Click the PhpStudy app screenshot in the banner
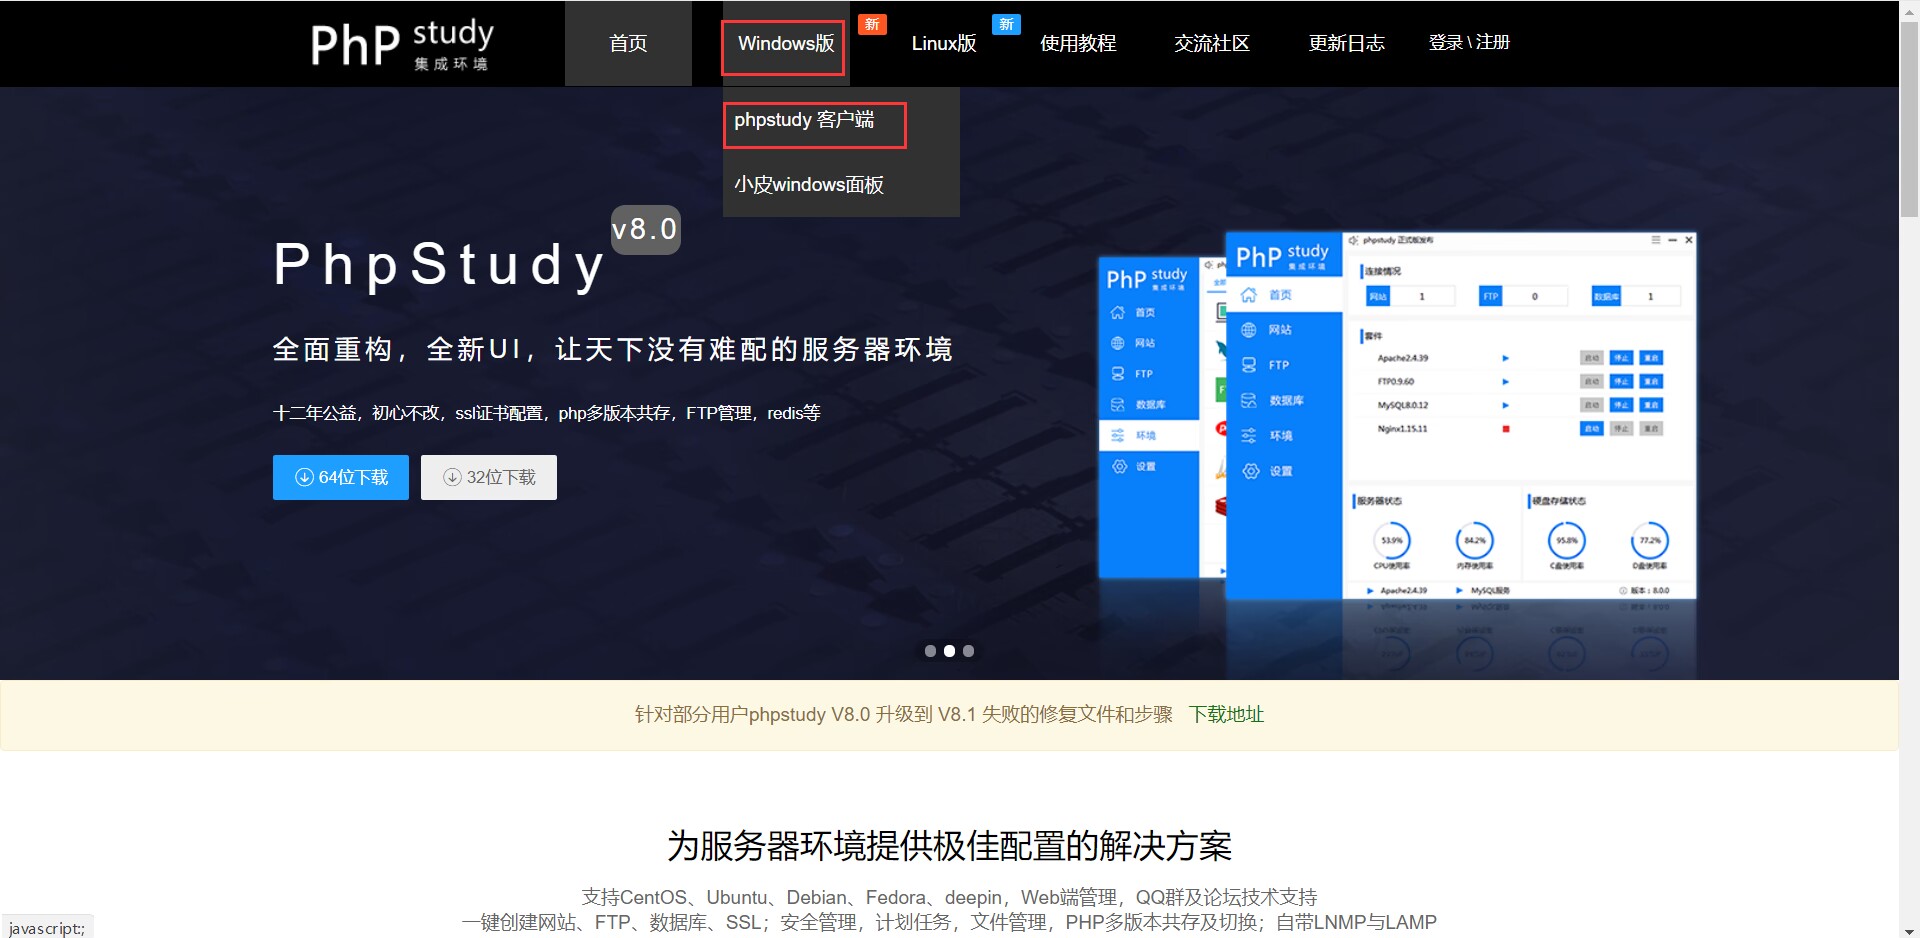1920x938 pixels. [x=1397, y=415]
